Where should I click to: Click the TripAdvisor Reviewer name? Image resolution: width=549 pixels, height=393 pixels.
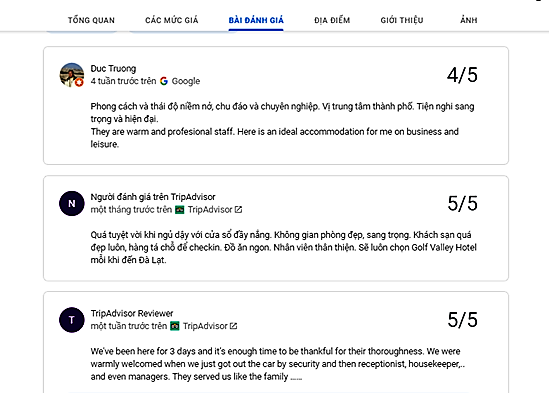point(132,313)
